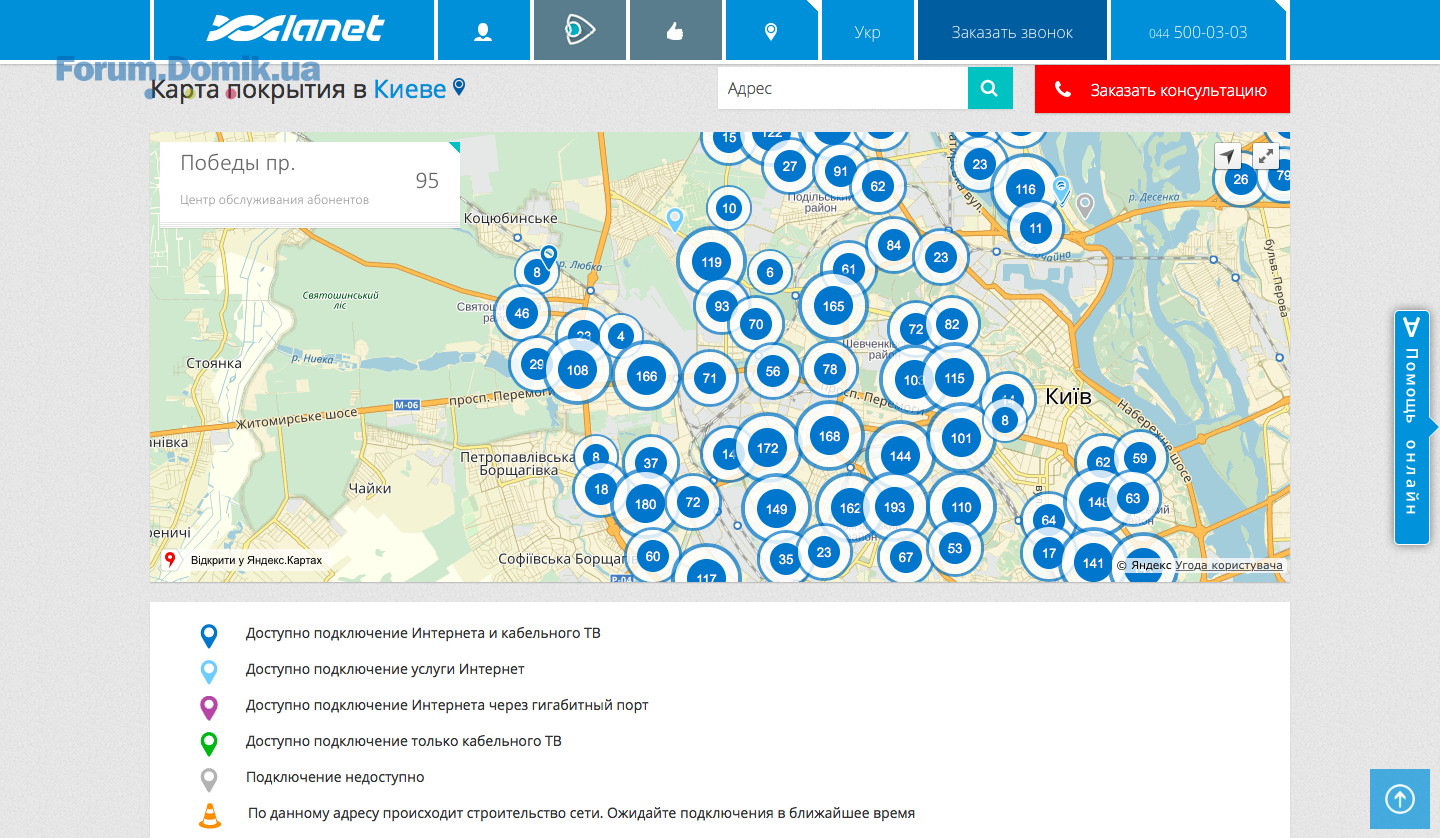Select text Подключение недоступно
The width and height of the screenshot is (1440, 838).
pos(335,777)
